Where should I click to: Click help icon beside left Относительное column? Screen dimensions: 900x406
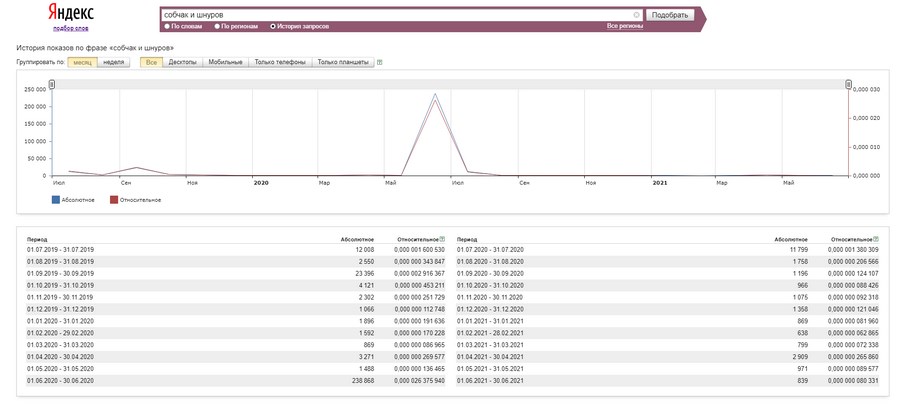[x=443, y=239]
